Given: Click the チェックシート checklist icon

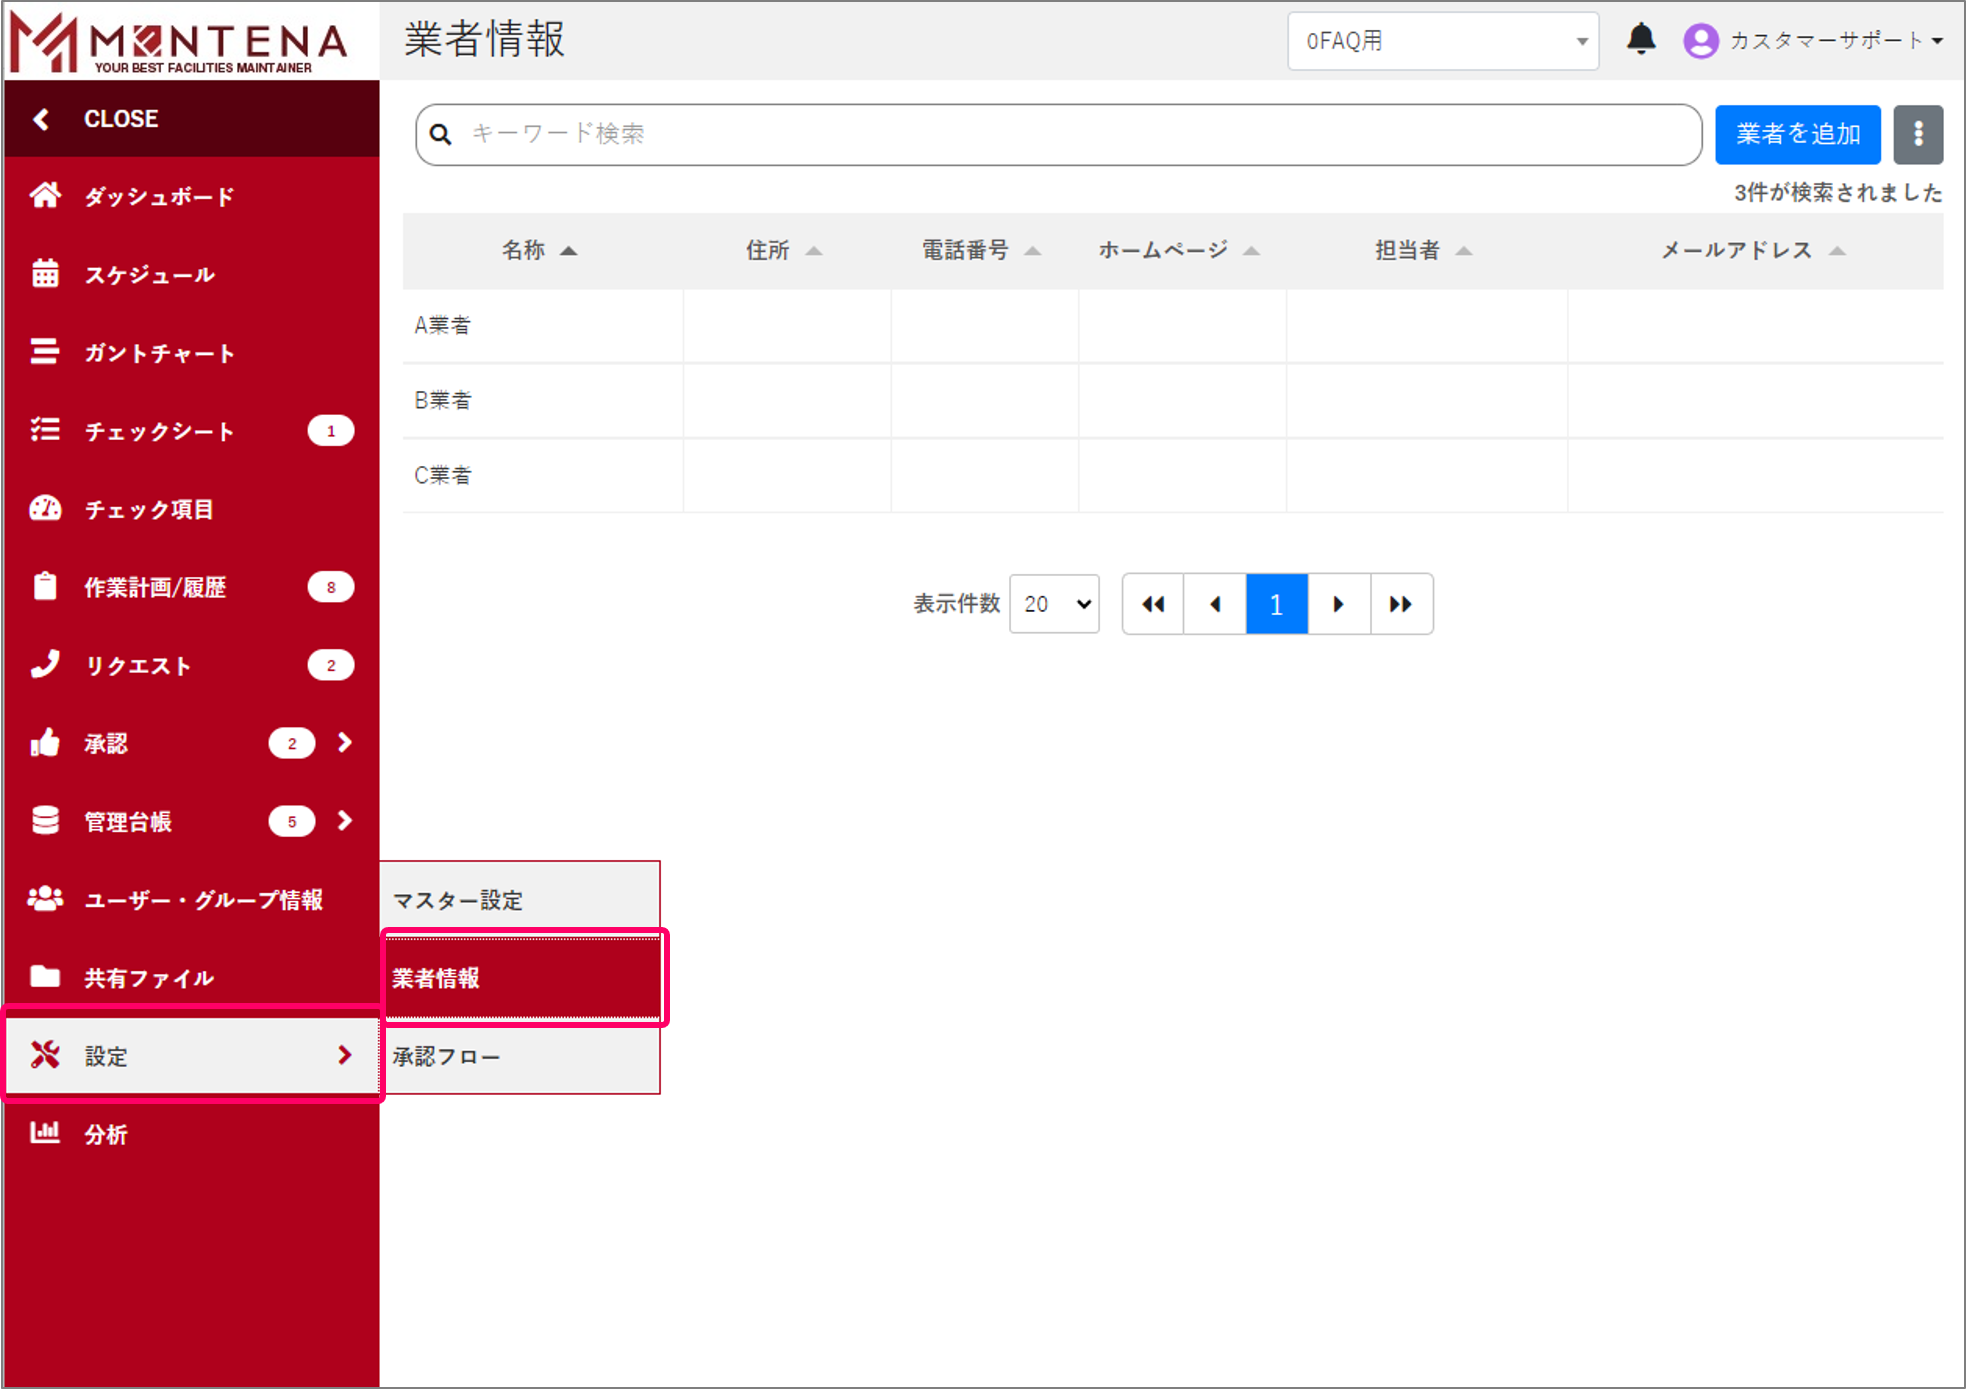Looking at the screenshot, I should point(46,430).
